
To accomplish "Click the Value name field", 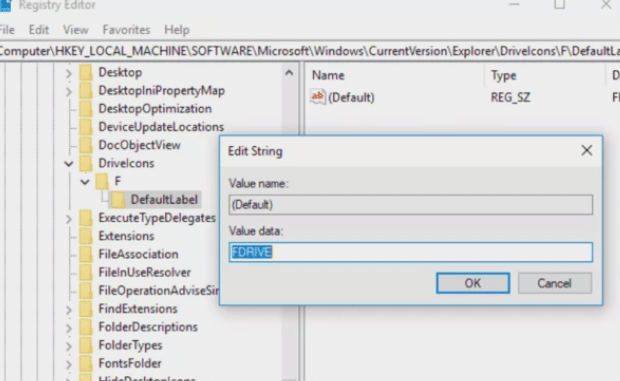I will pos(410,205).
